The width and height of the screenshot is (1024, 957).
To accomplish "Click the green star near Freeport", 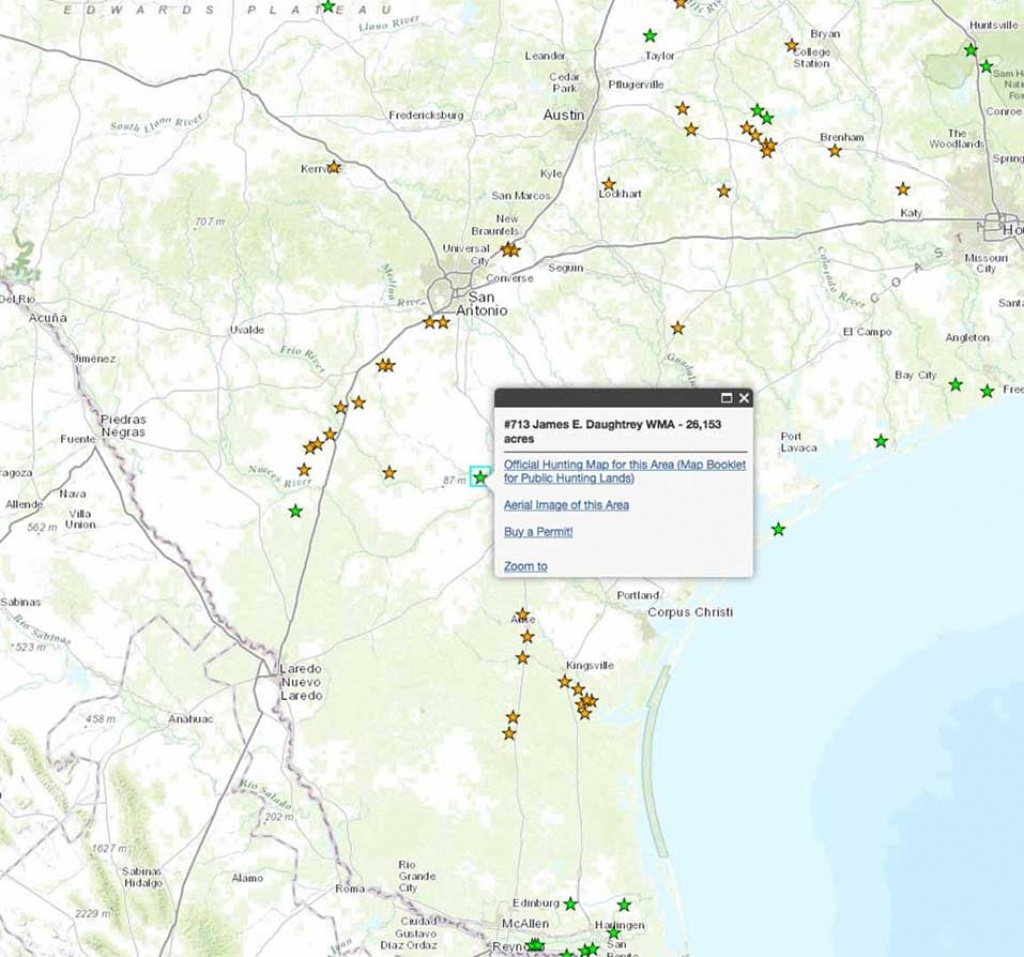I will (988, 391).
